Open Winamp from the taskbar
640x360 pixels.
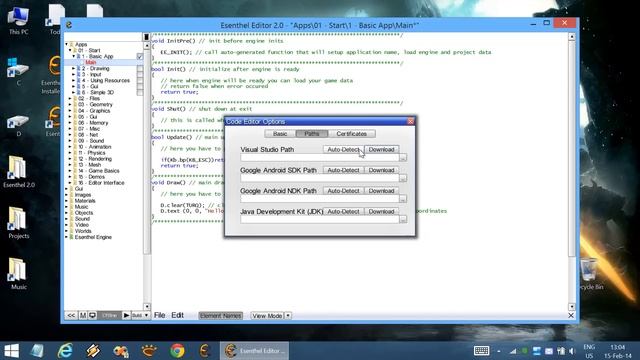93,351
